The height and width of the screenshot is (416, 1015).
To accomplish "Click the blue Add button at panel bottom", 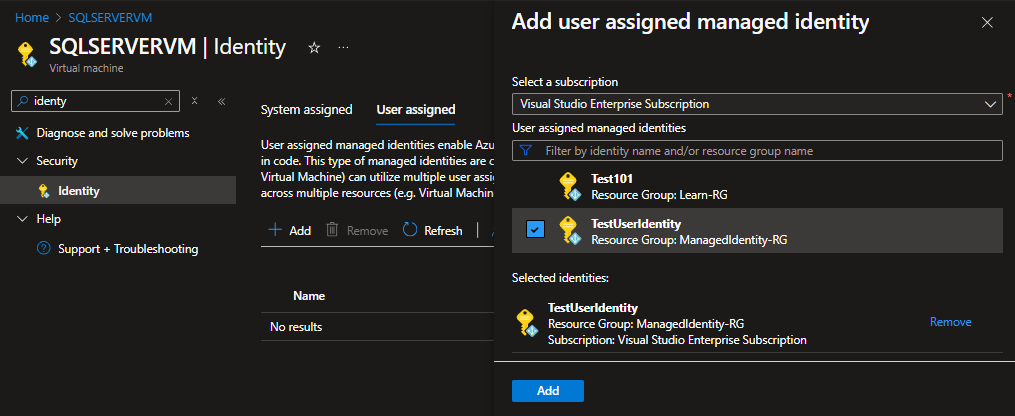I will pyautogui.click(x=548, y=391).
